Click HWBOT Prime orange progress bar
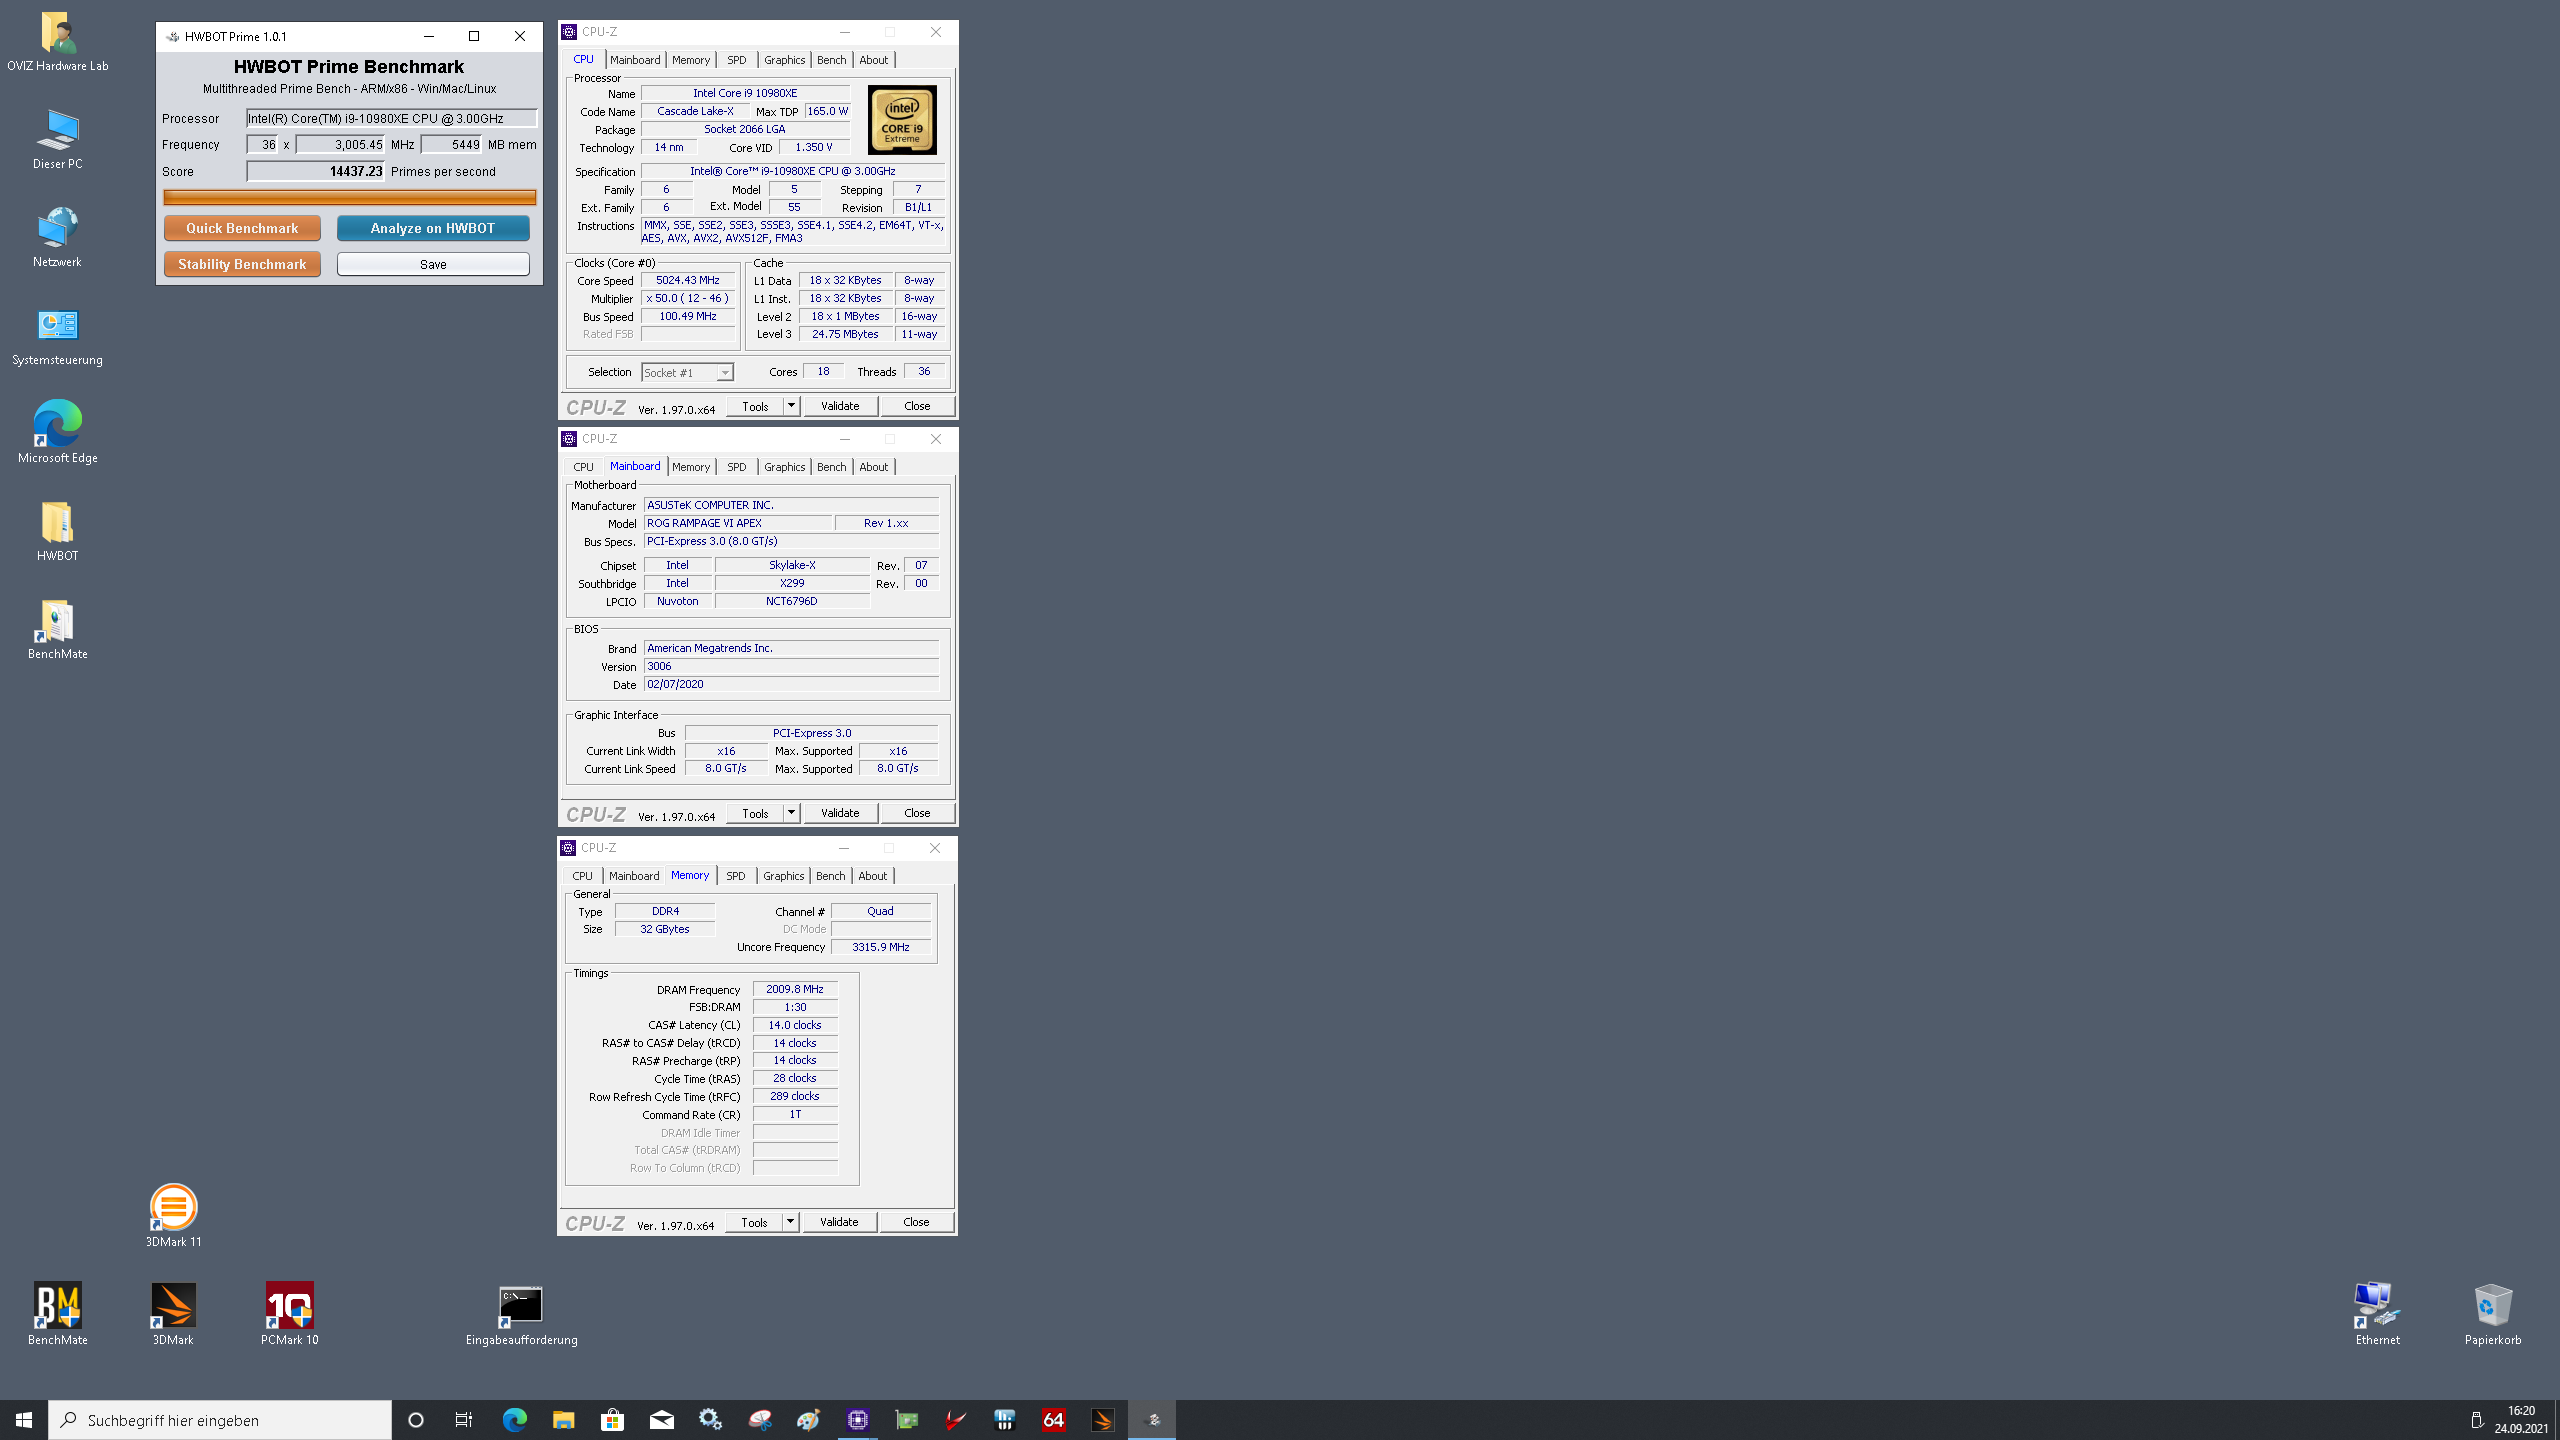Image resolution: width=2560 pixels, height=1440 pixels. 350,198
